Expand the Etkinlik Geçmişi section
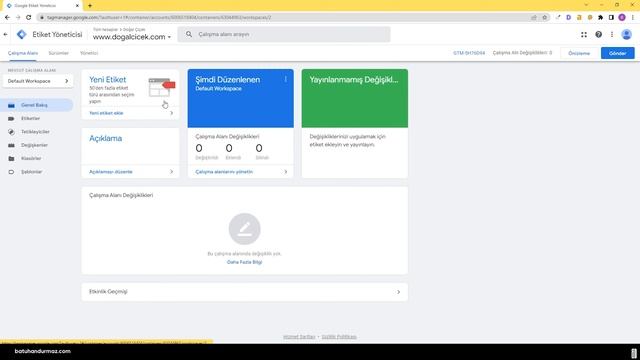The image size is (640, 360). 244,292
